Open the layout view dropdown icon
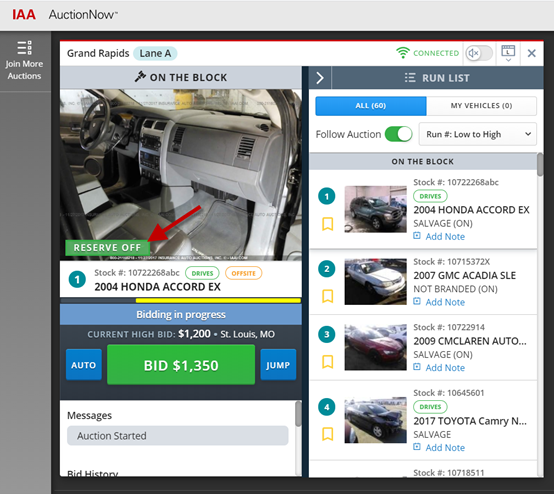 (x=508, y=53)
